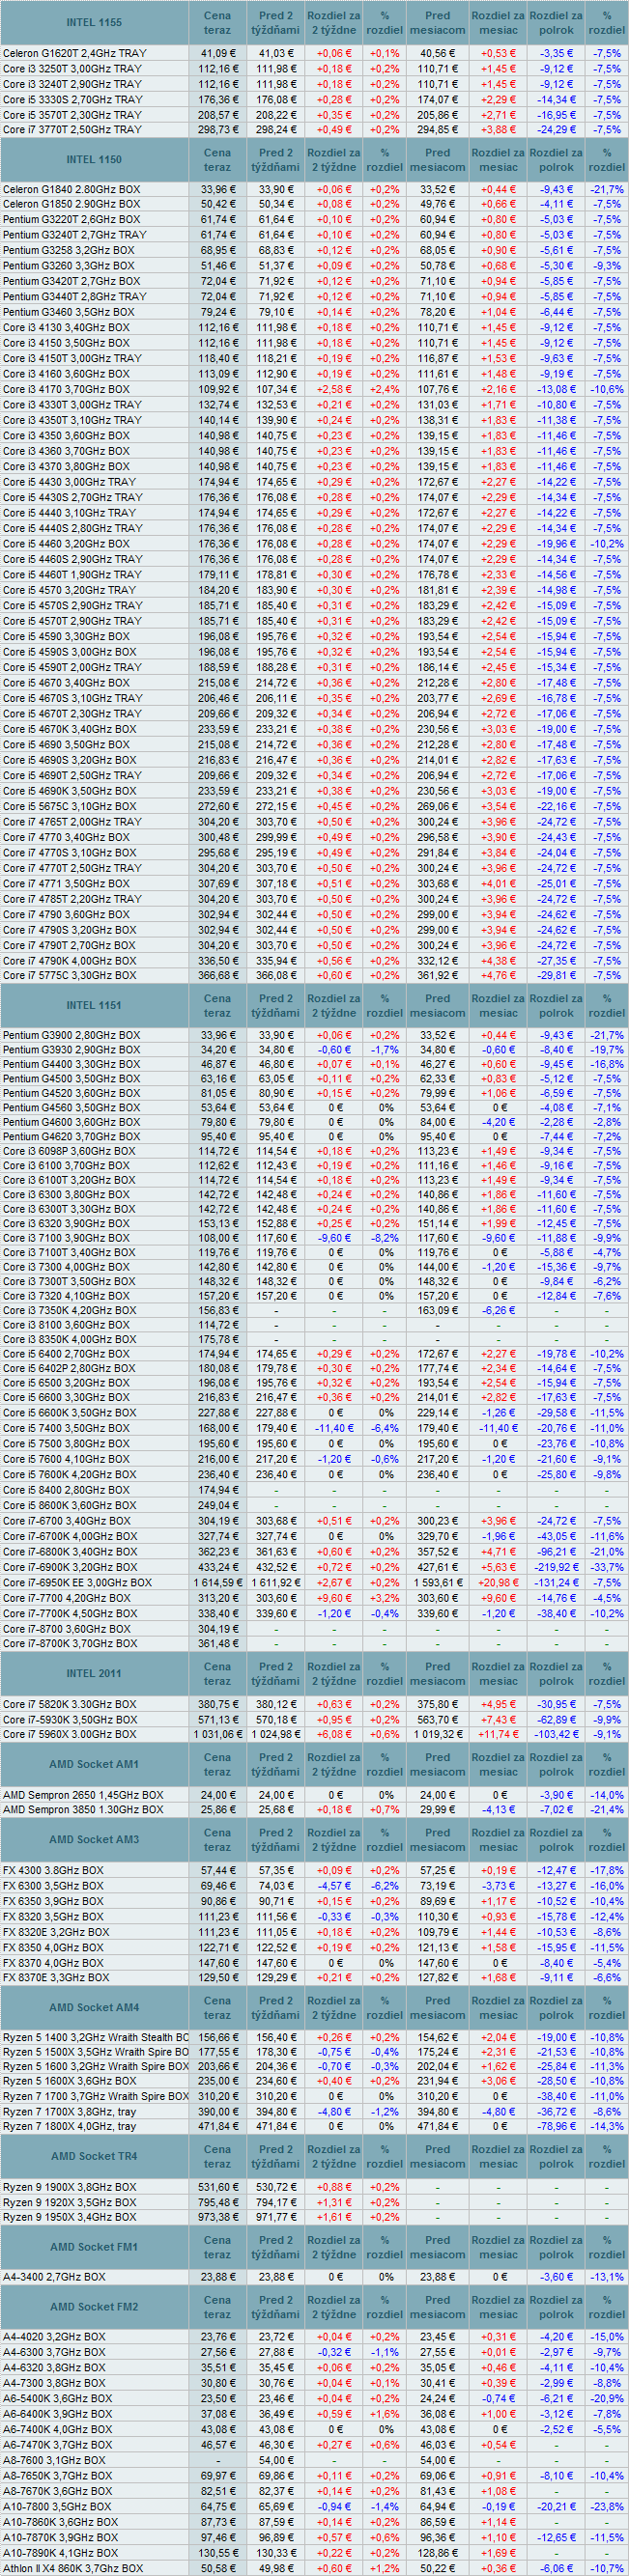Select the A4-3400 2,7GHz BOX row name
The height and width of the screenshot is (2576, 629).
[54, 2277]
